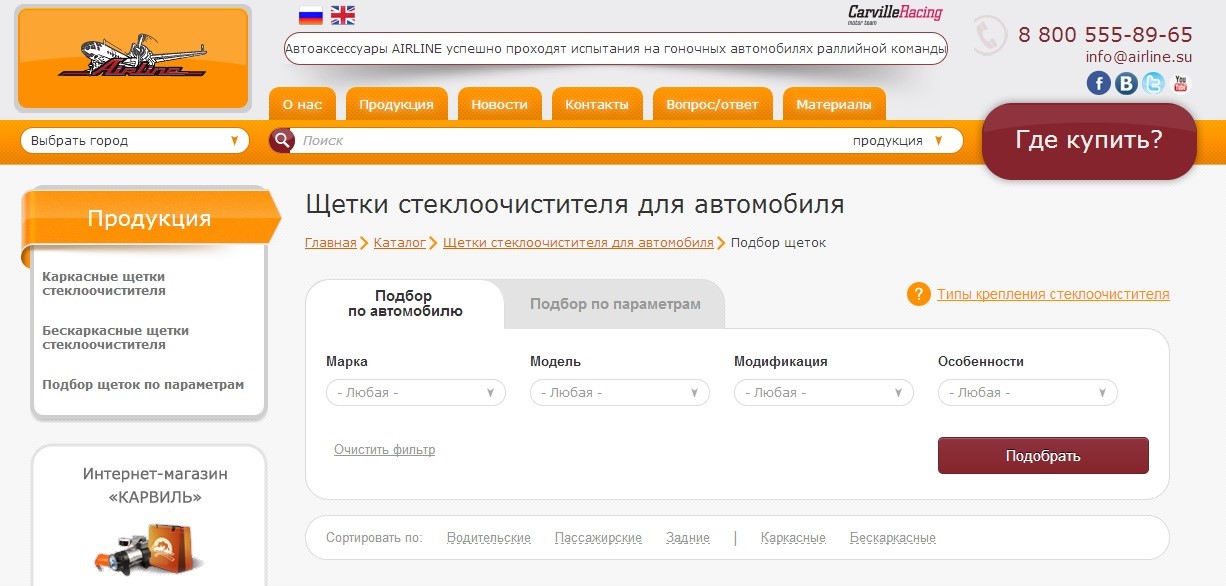Click the Очистить фильтр link
The height and width of the screenshot is (586, 1226).
click(384, 450)
